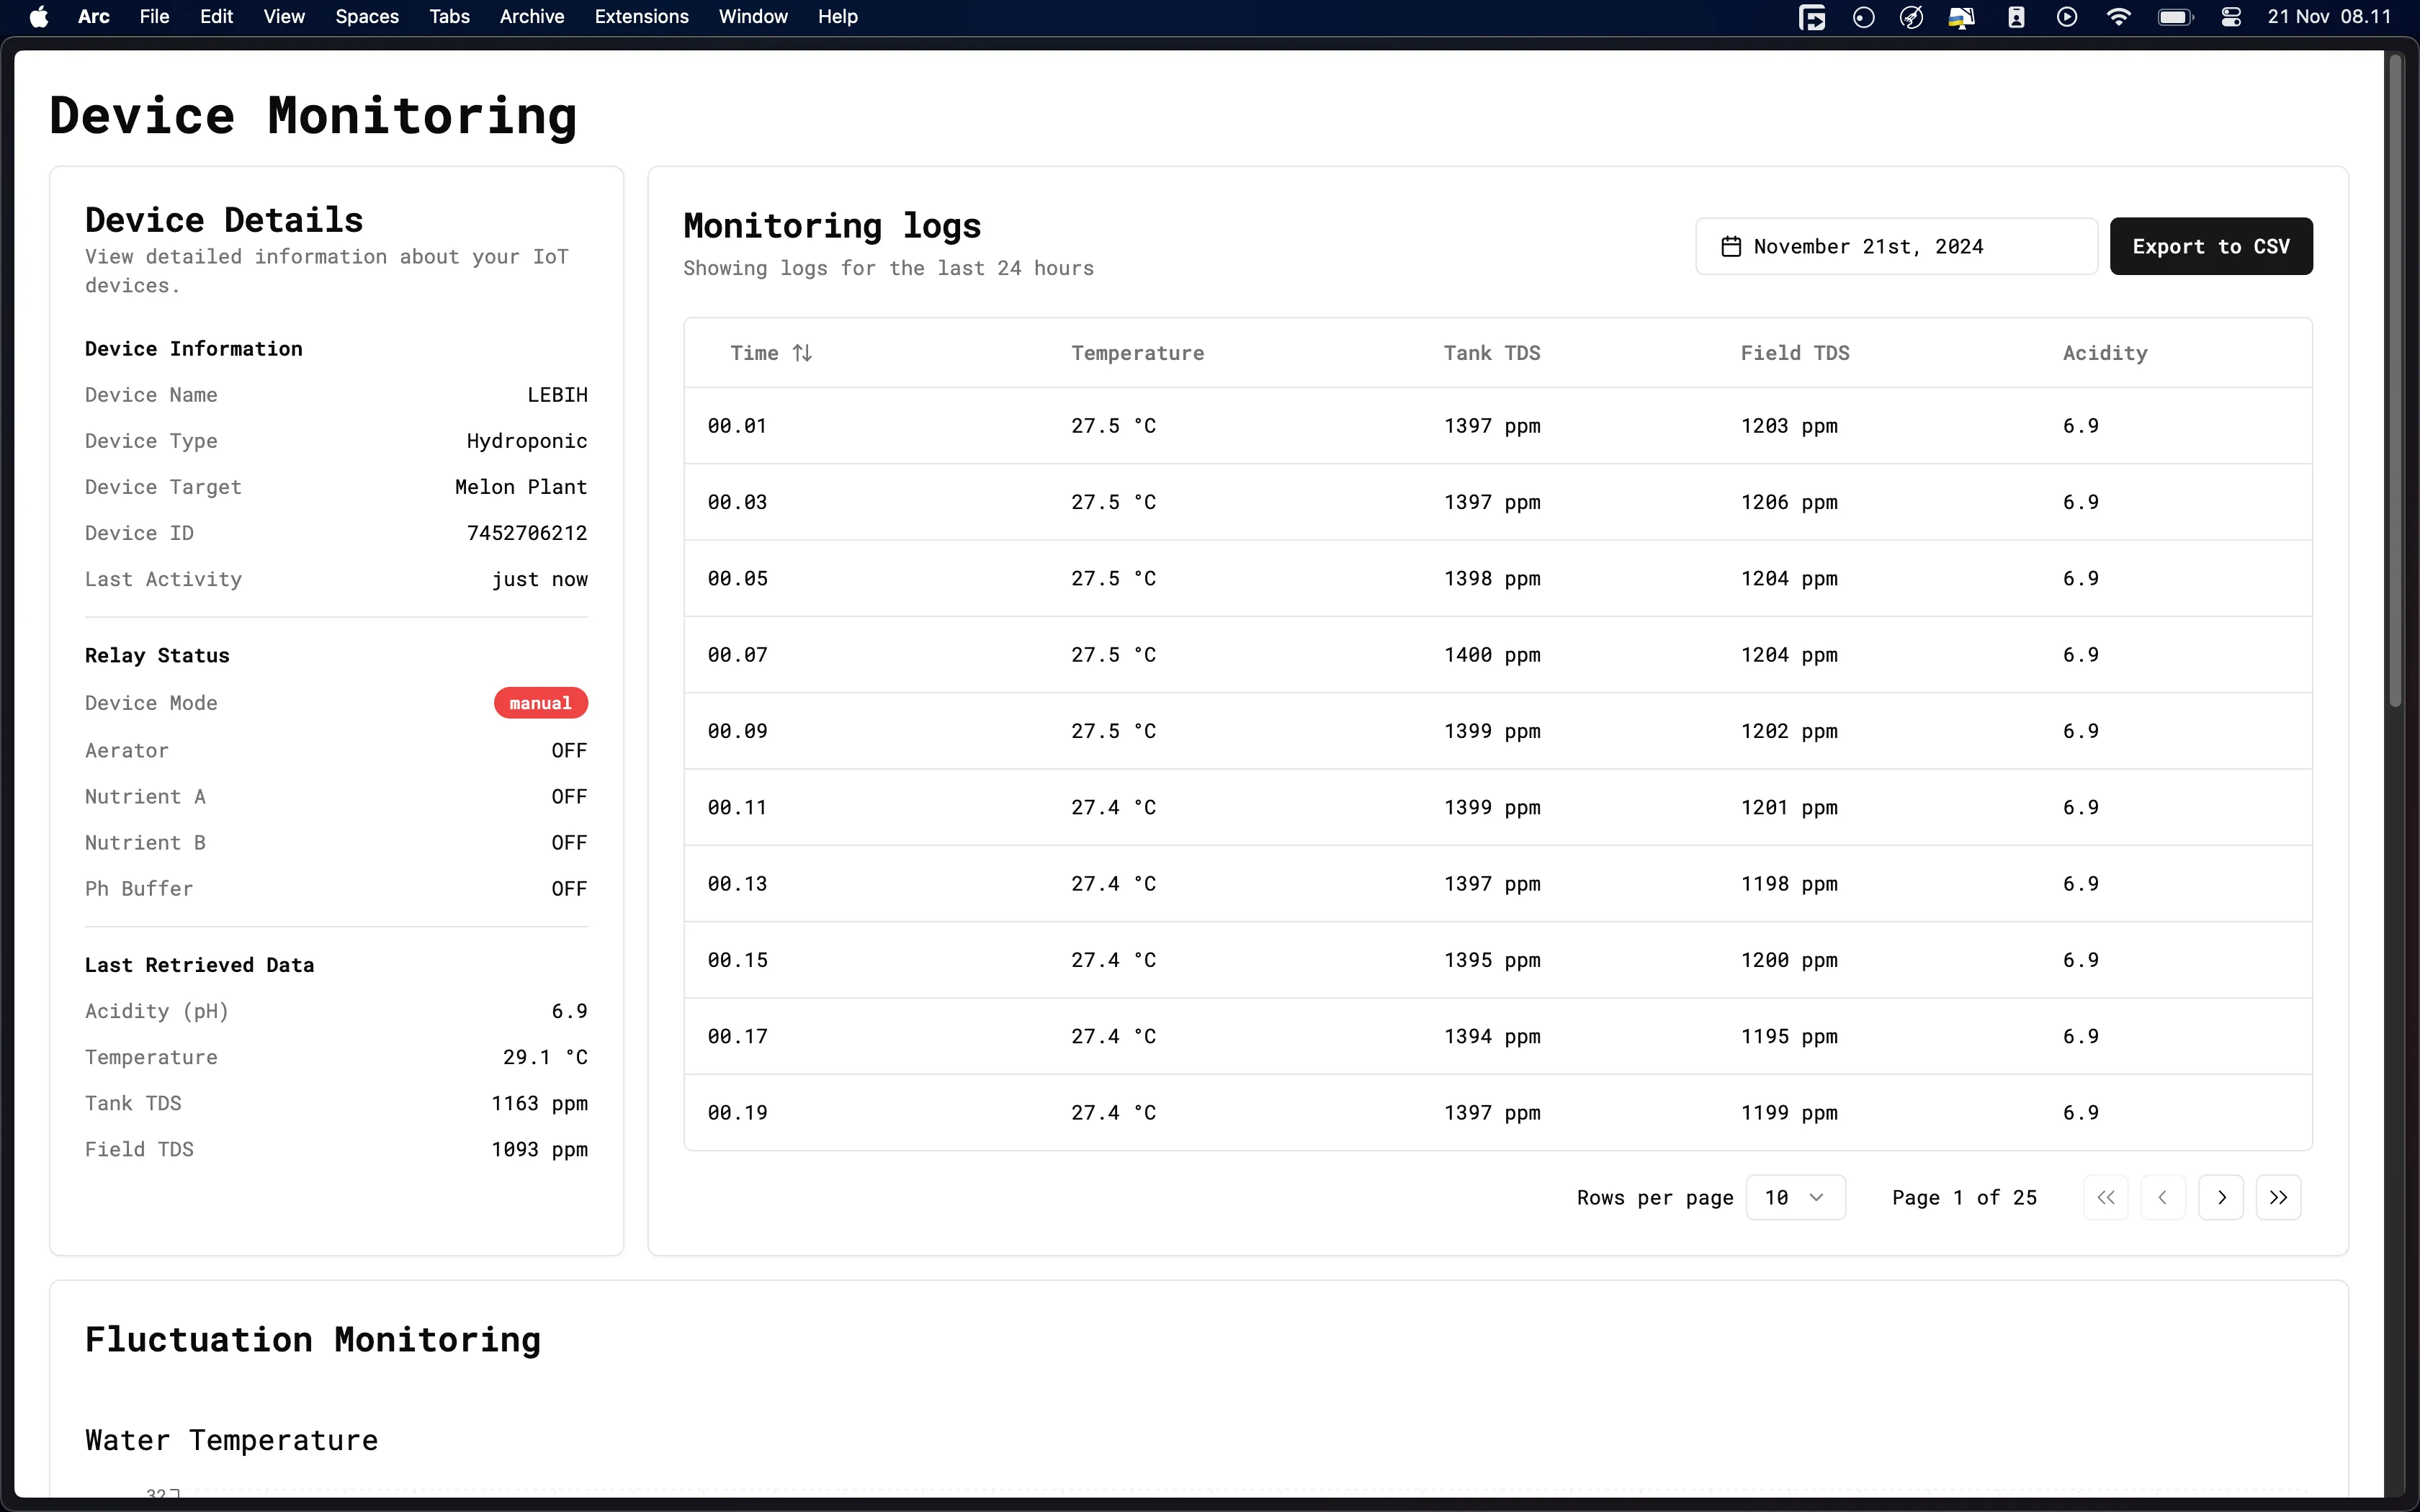
Task: Click the menu bar clock 21 Nov 08.11
Action: pyautogui.click(x=2329, y=17)
